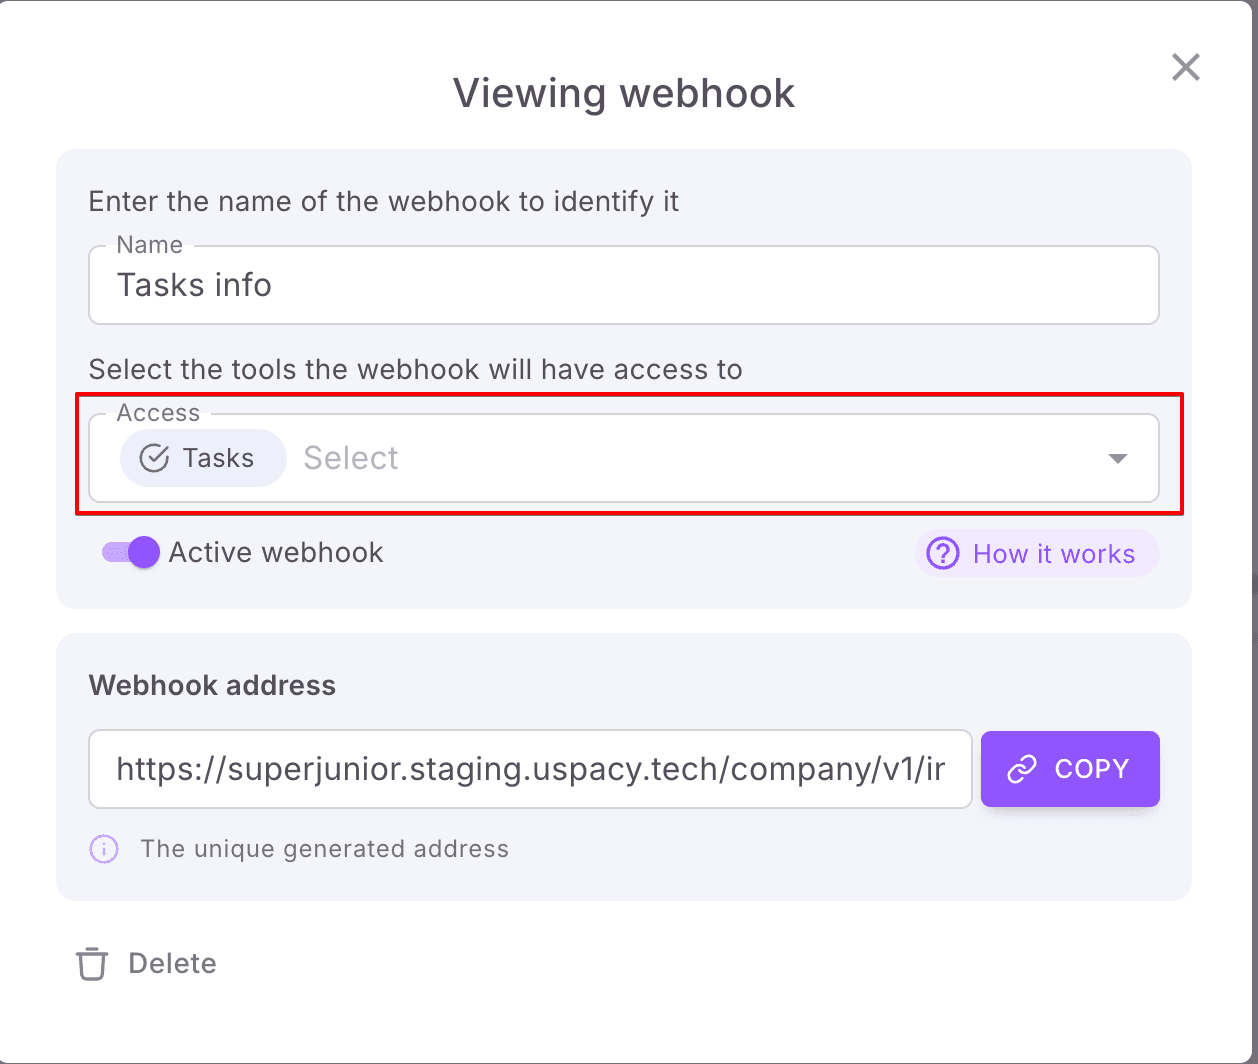This screenshot has width=1258, height=1064.
Task: Expand the Access dropdown arrow
Action: tap(1118, 459)
